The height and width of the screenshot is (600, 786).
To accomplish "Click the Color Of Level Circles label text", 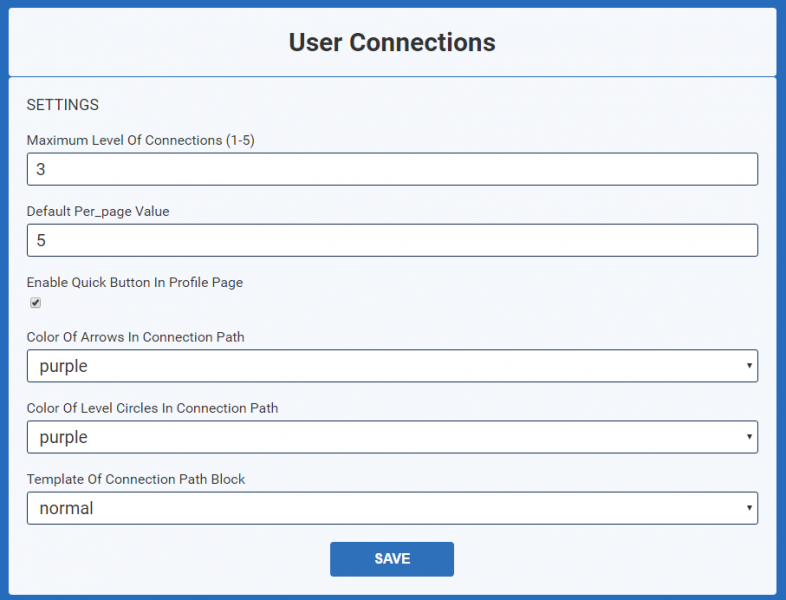I will click(152, 408).
